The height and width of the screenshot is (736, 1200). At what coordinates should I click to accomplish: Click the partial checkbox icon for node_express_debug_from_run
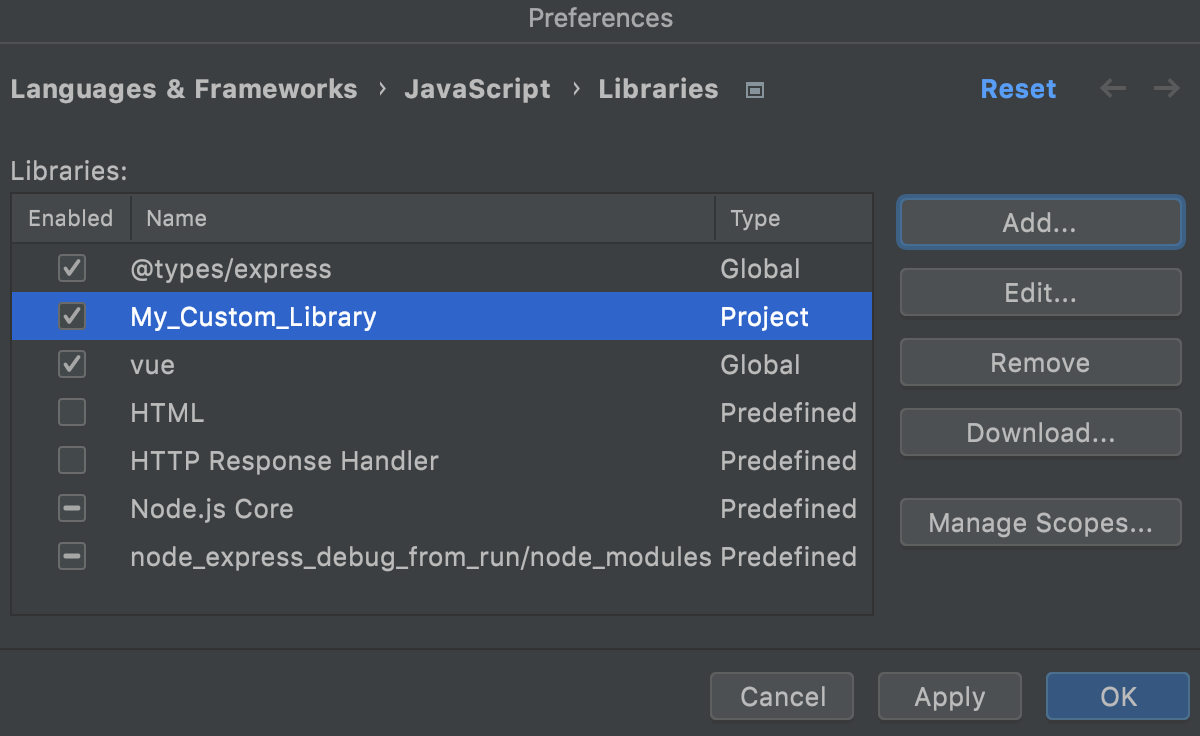pos(71,556)
